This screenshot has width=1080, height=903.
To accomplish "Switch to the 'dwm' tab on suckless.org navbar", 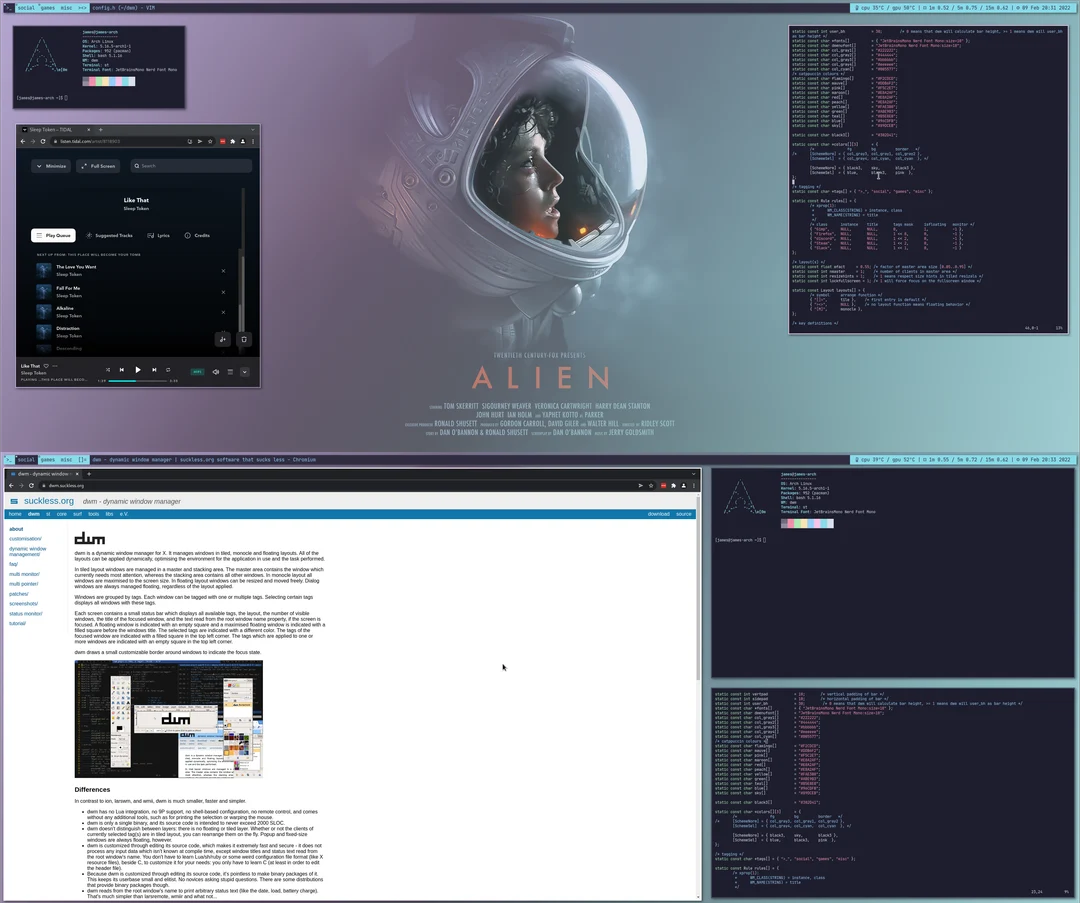I will 33,513.
